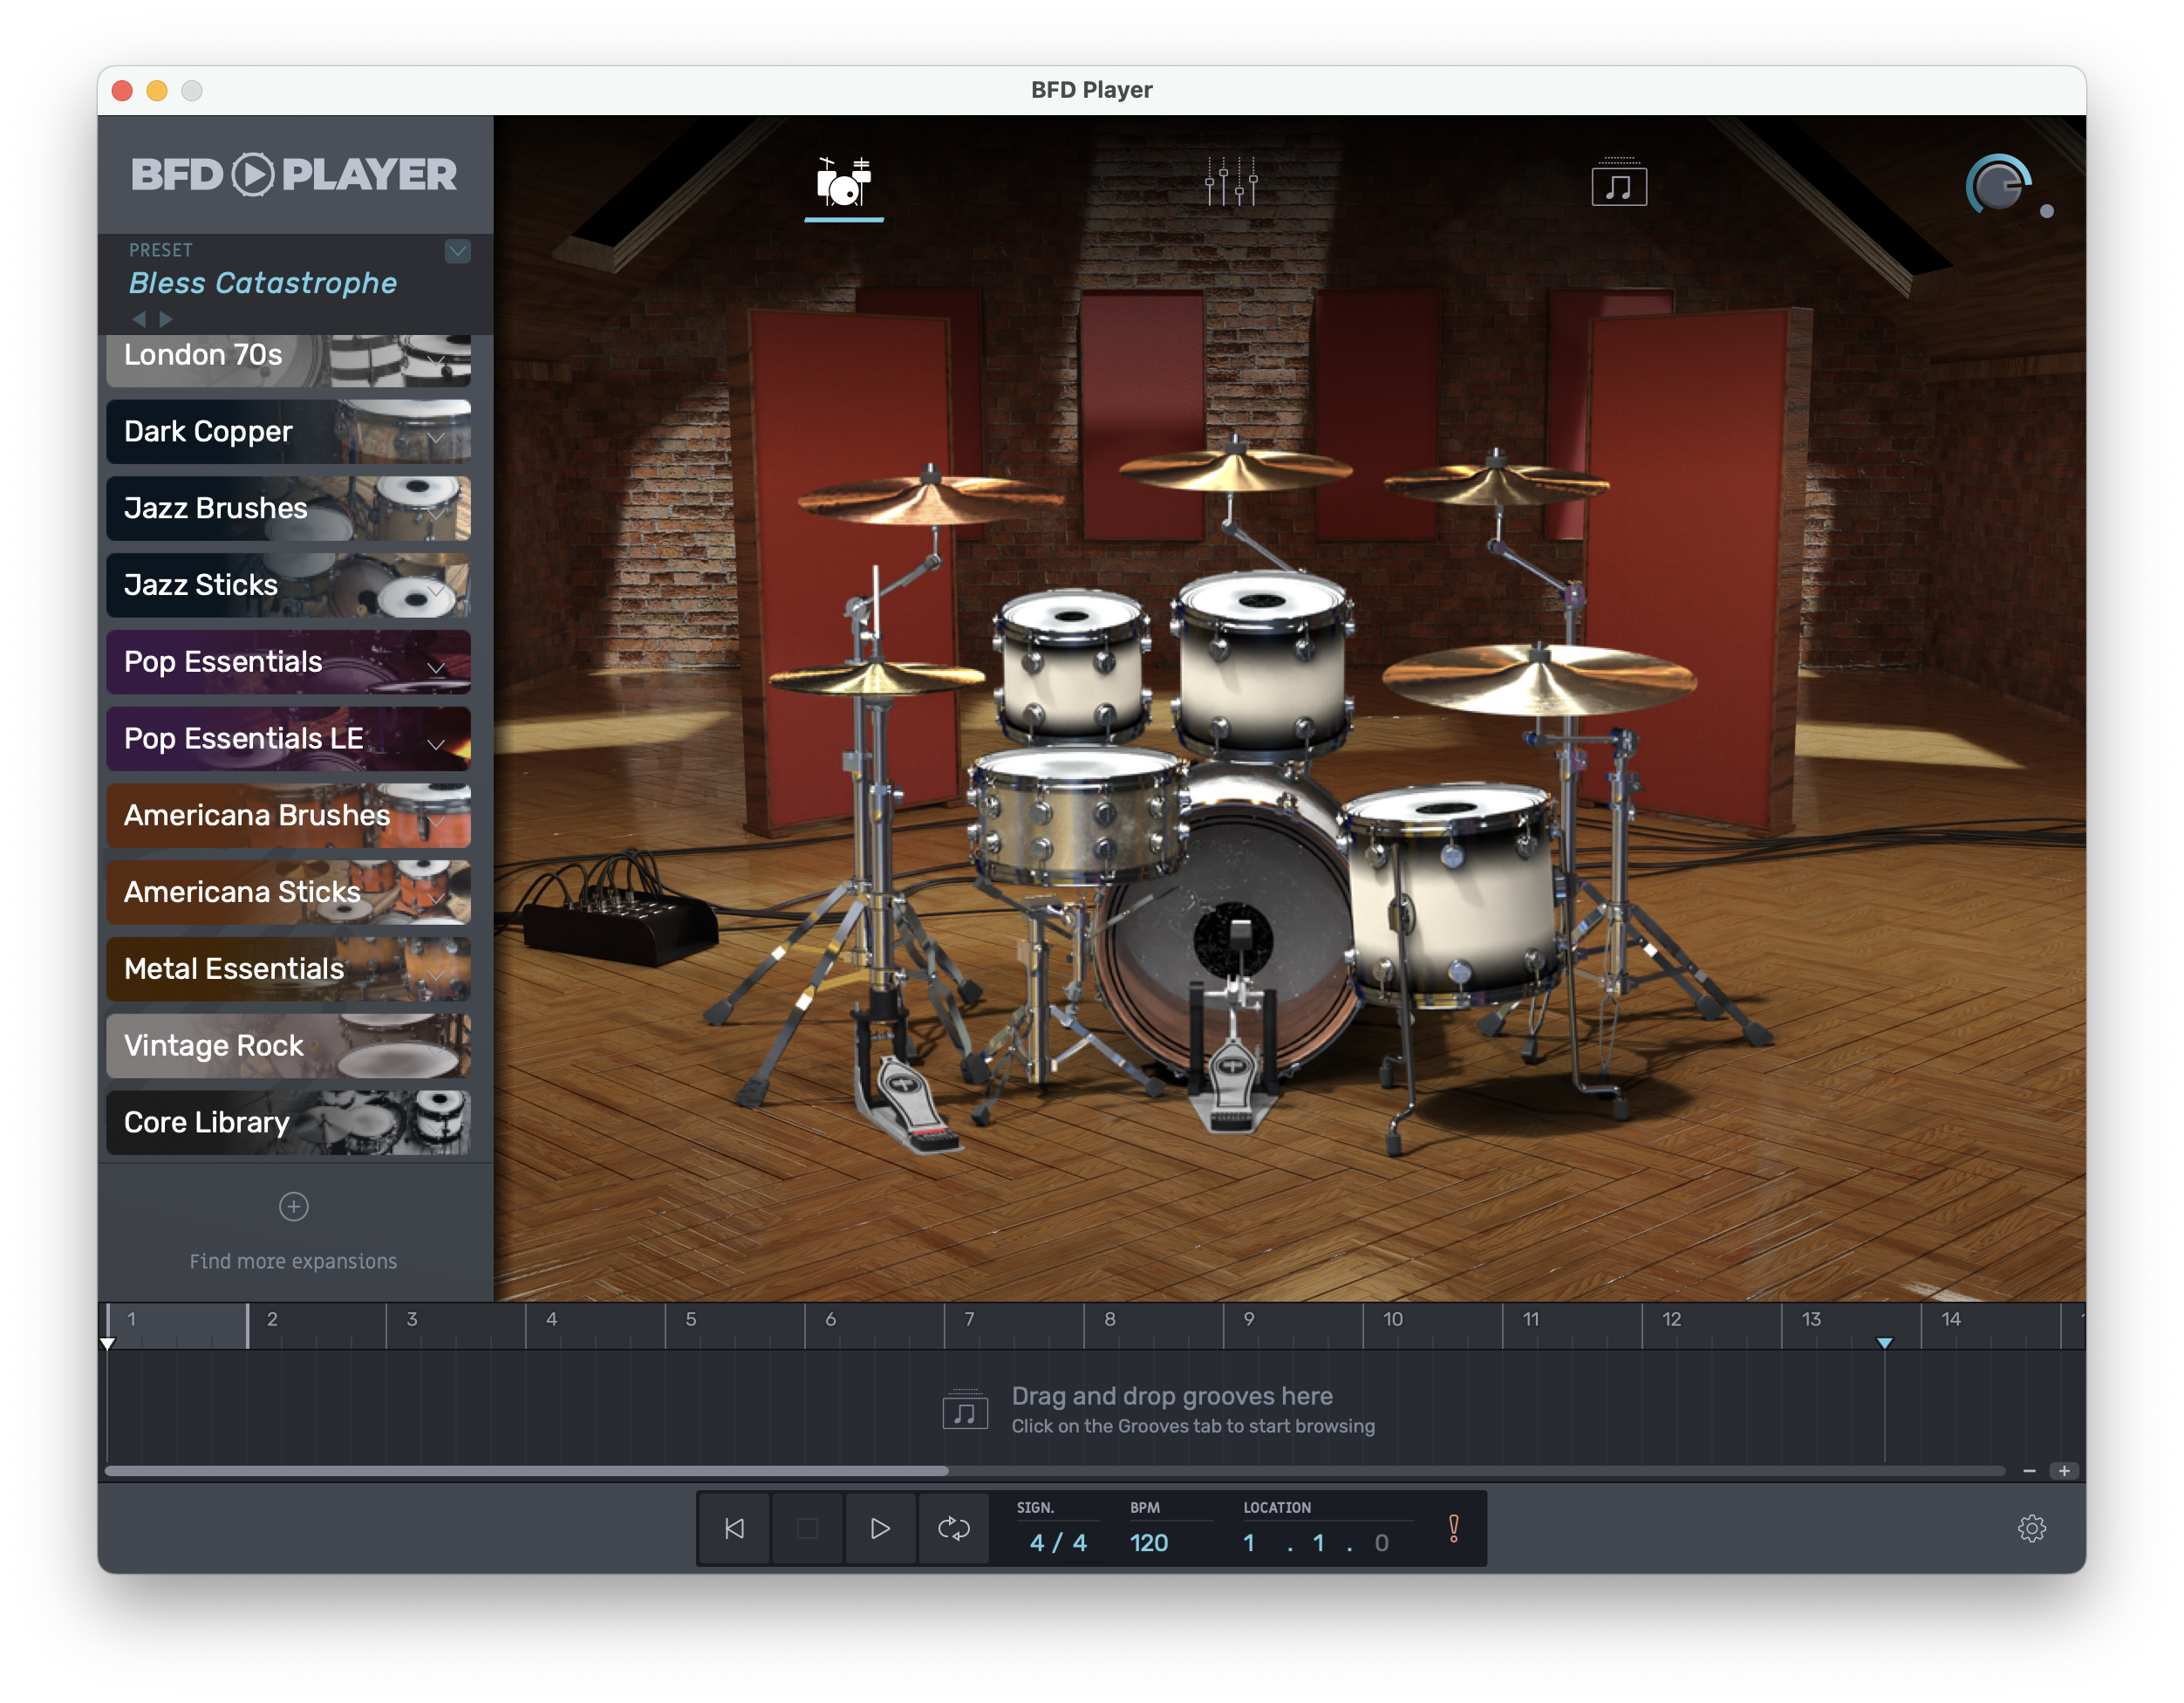Expand the Jazz Sticks chevron

point(437,591)
